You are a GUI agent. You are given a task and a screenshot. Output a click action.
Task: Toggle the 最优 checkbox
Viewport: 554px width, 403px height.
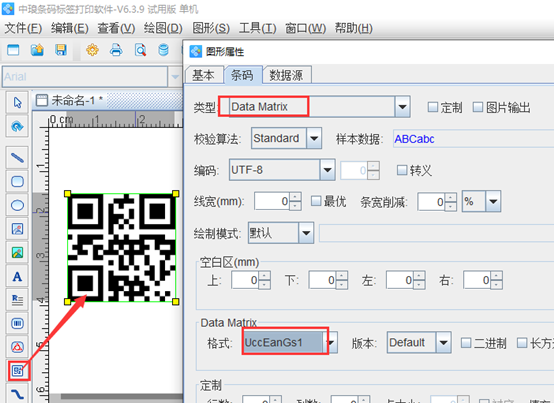point(316,201)
